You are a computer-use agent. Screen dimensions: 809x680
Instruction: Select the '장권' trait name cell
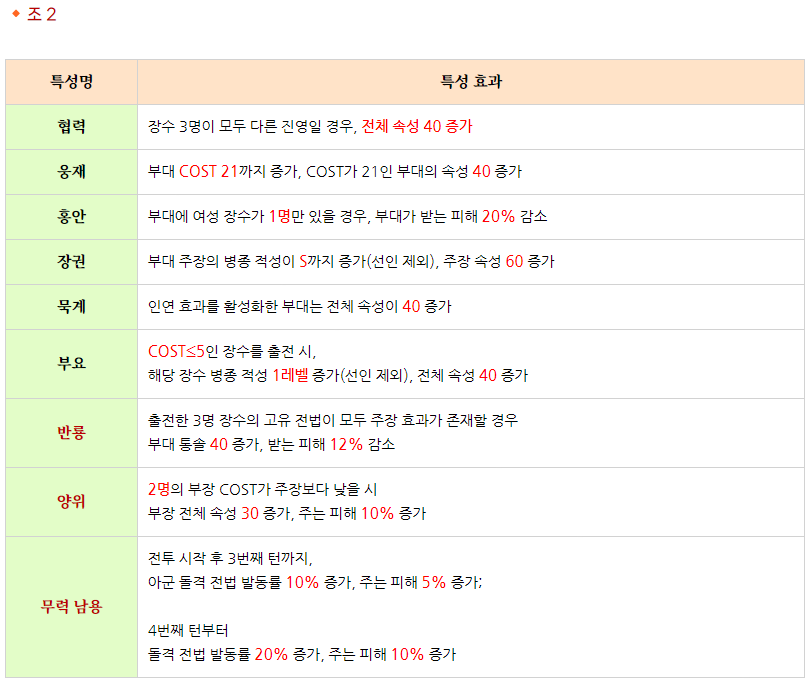71,262
